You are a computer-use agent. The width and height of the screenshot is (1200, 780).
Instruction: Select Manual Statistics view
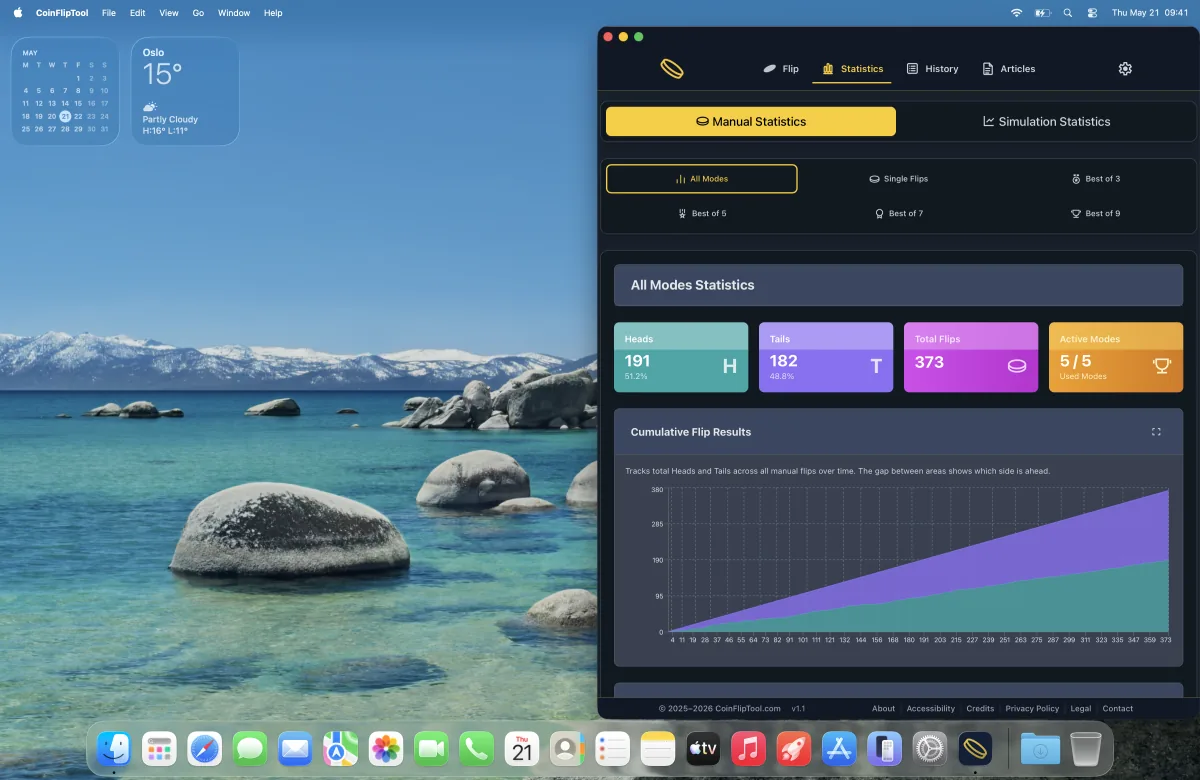point(751,121)
